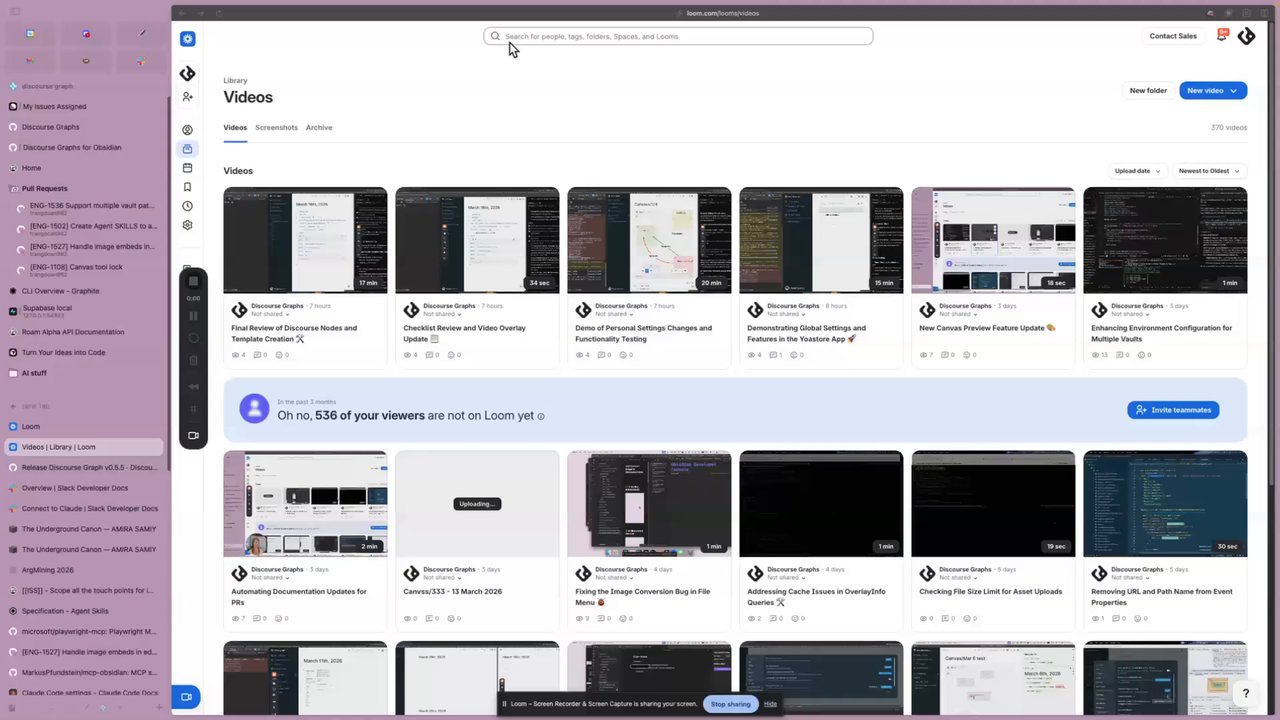Open the New video dropdown
Screen dimensions: 1280x720
1213,90
